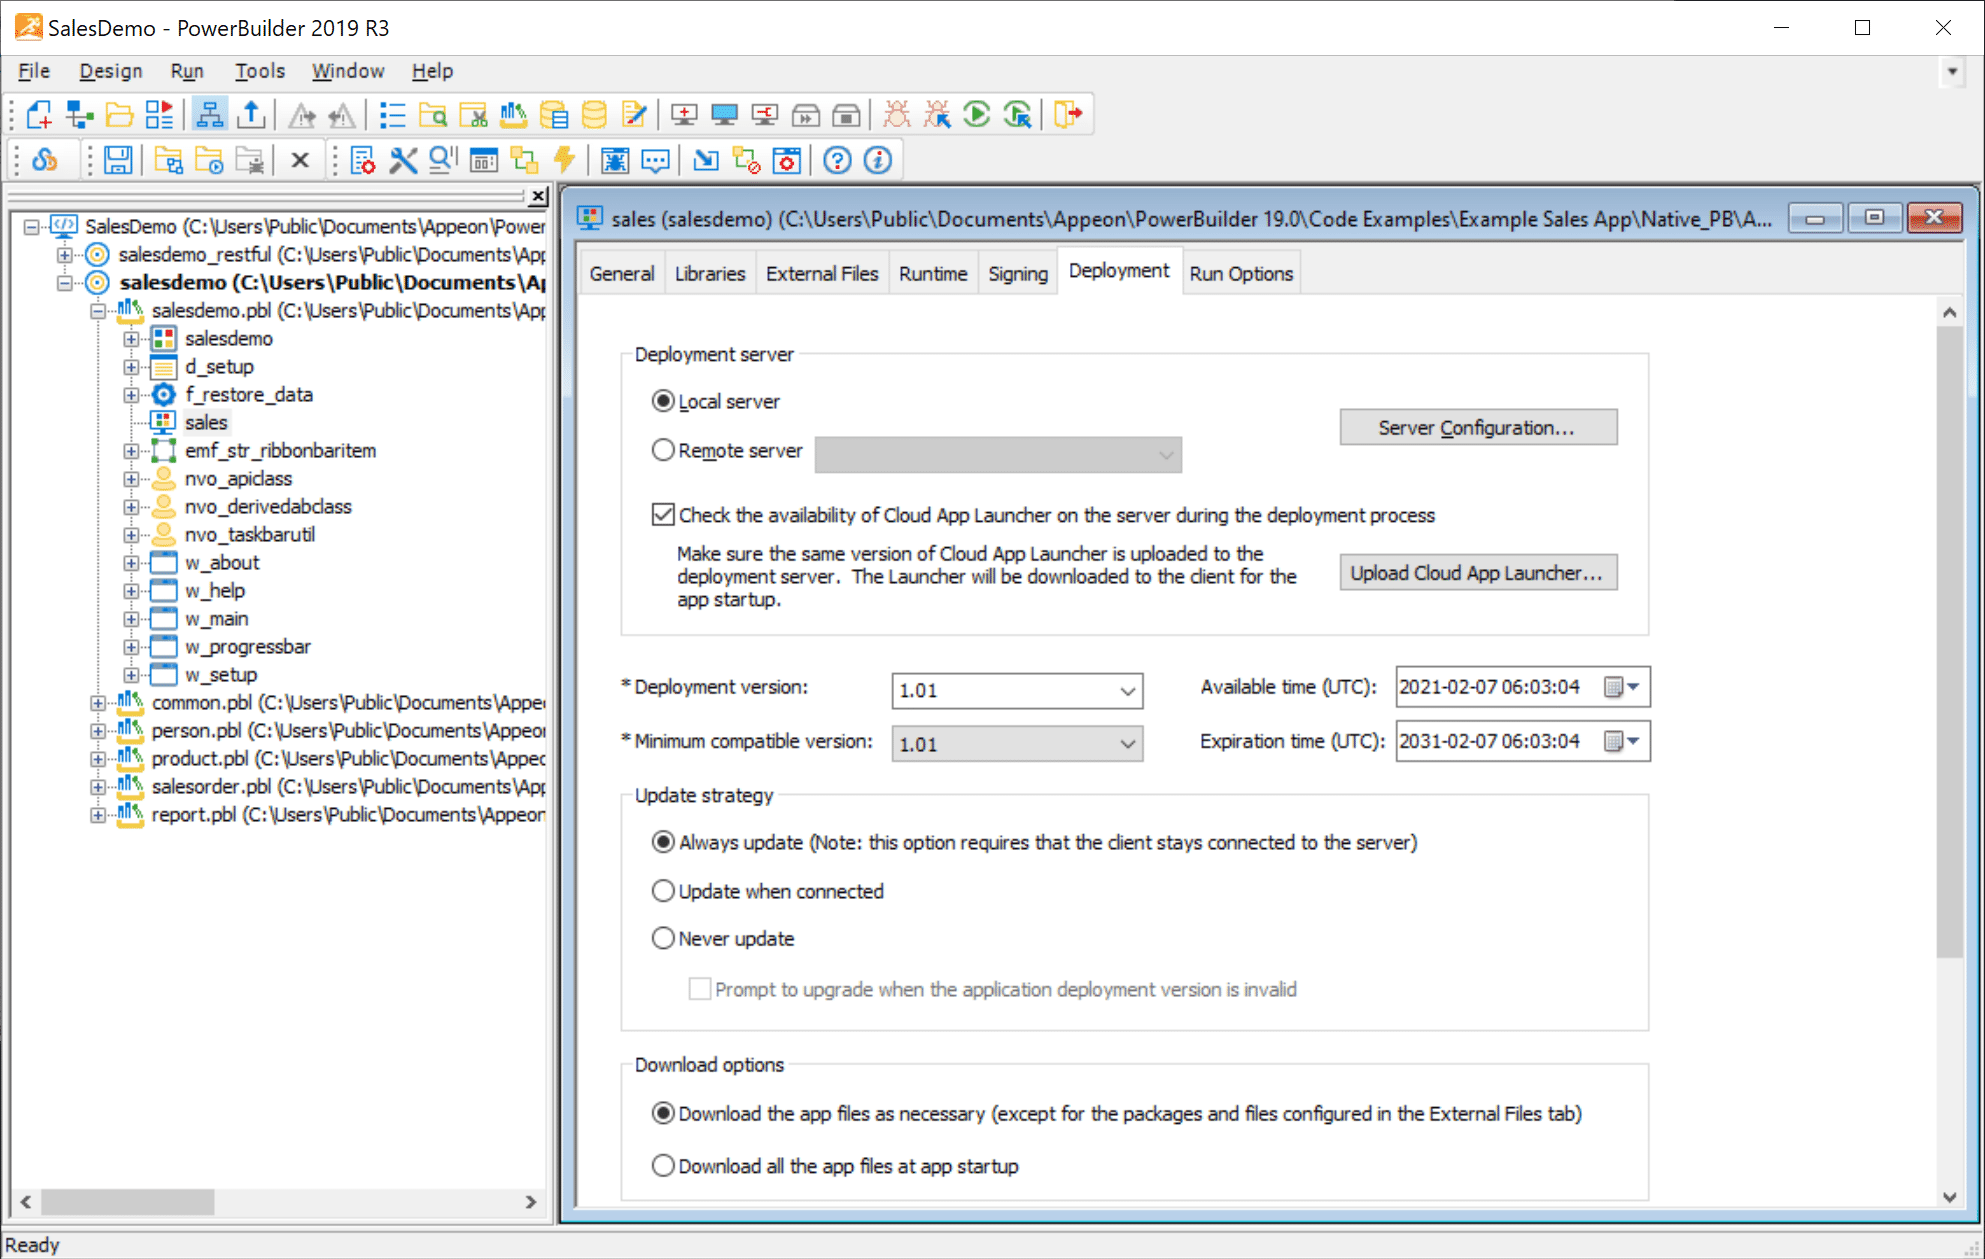Image resolution: width=1985 pixels, height=1259 pixels.
Task: Switch to the Run Options tab
Action: [x=1241, y=274]
